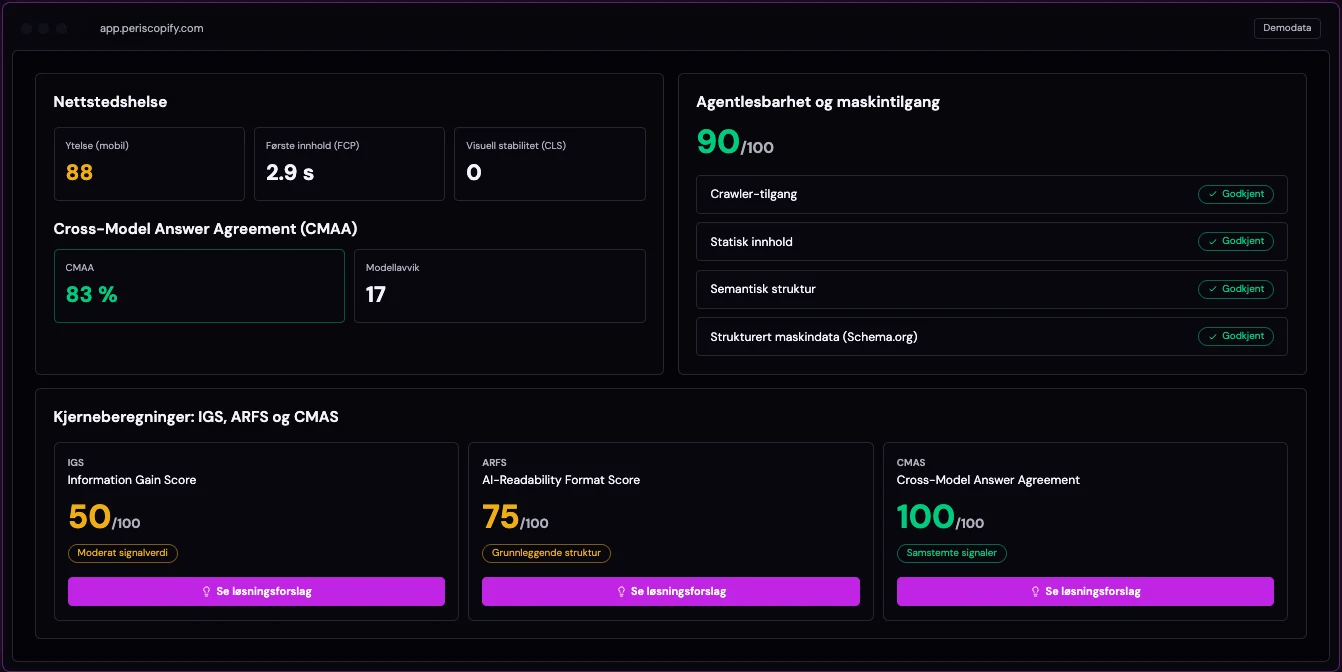
Task: Select the Statisk innhold row
Action: point(992,241)
